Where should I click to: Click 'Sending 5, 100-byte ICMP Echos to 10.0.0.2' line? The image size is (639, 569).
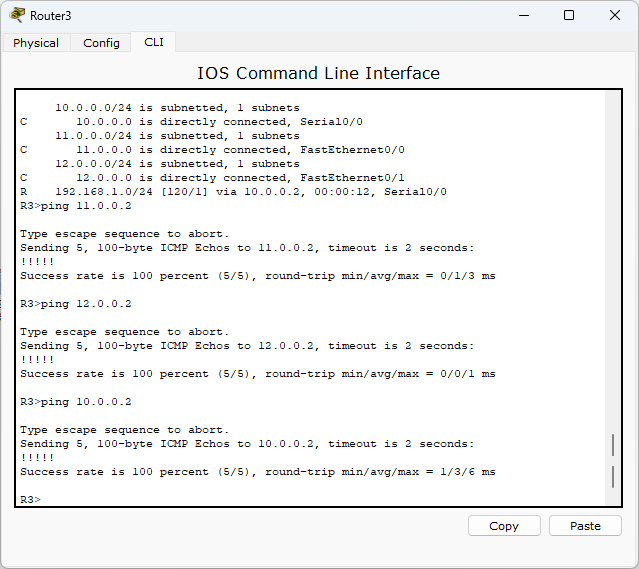(247, 444)
